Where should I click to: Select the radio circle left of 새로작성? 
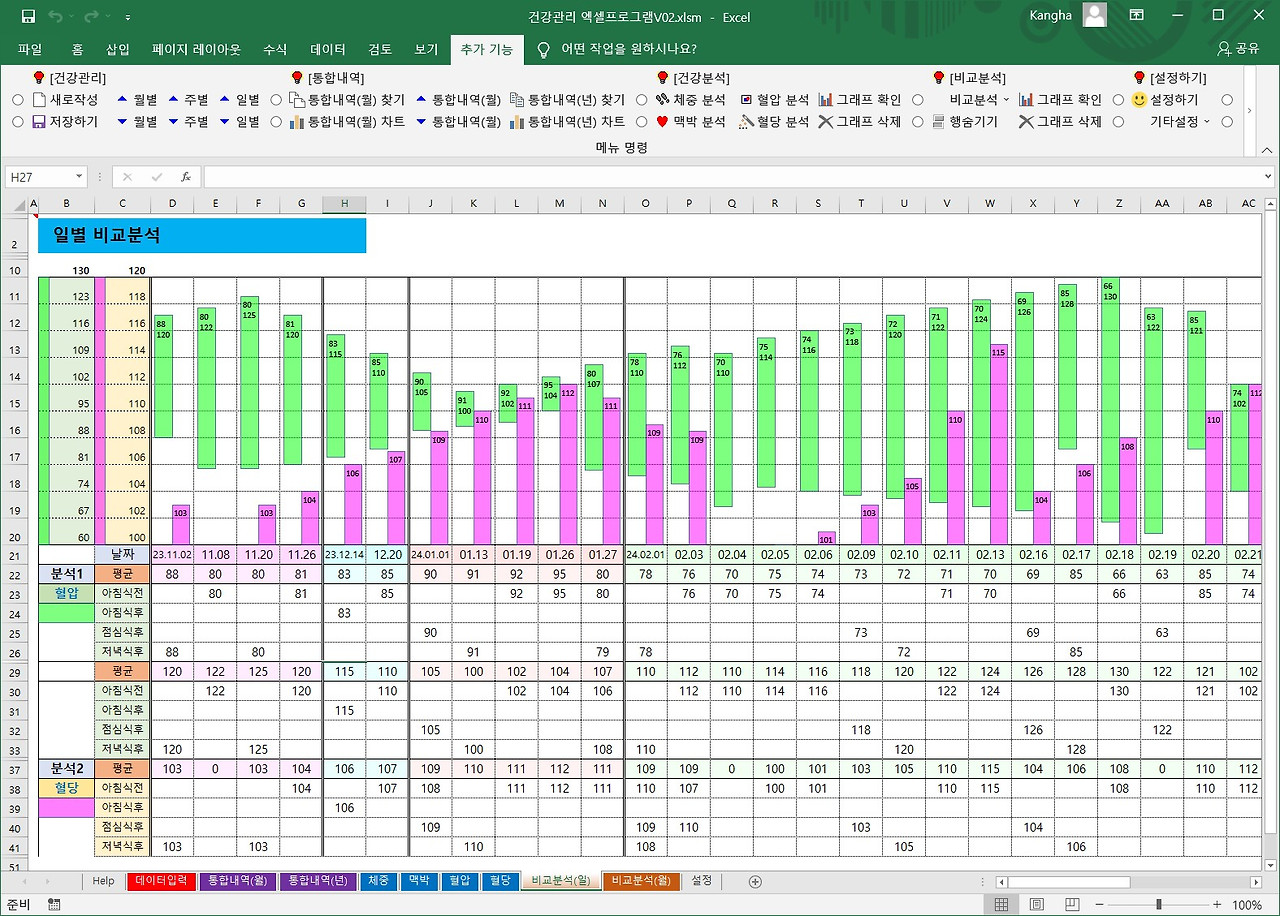click(x=18, y=100)
